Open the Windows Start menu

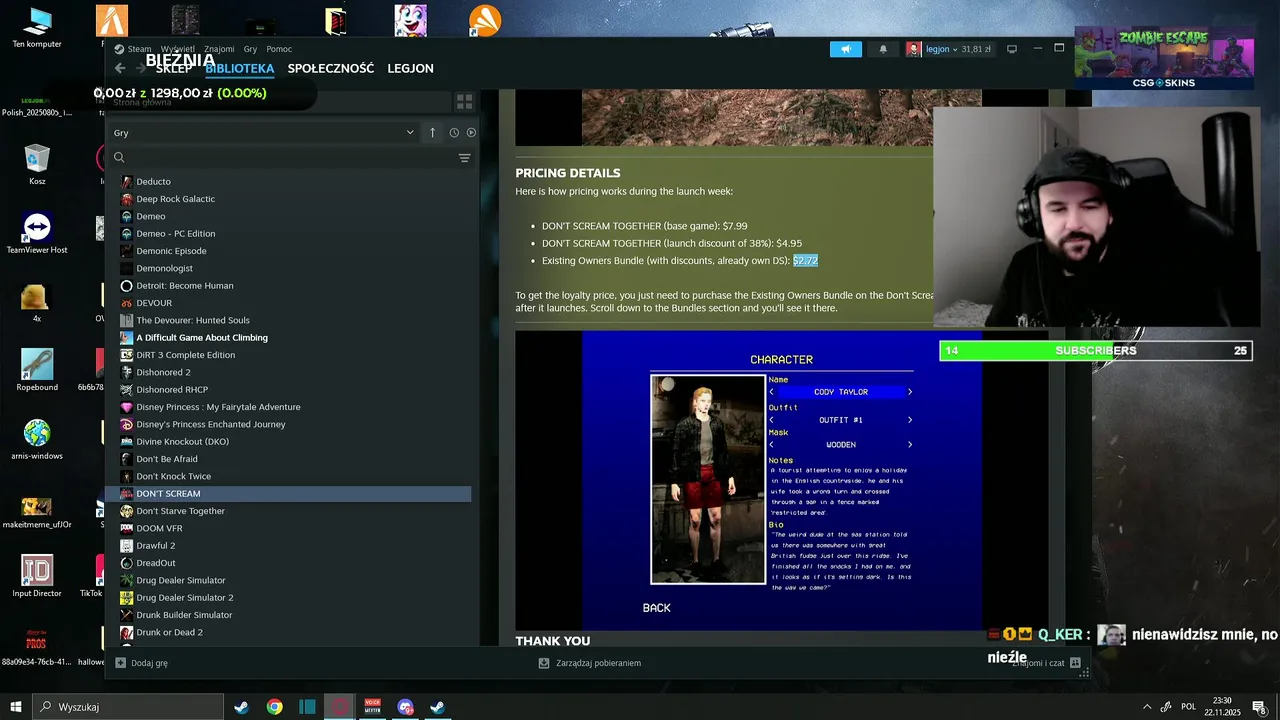16,707
